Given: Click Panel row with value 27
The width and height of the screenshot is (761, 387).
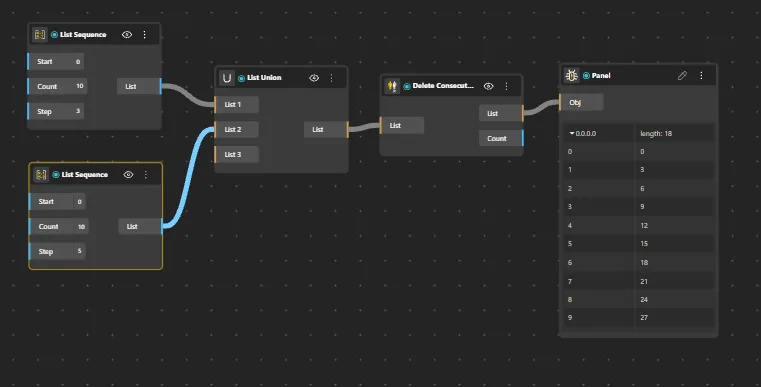Looking at the screenshot, I should pos(639,318).
